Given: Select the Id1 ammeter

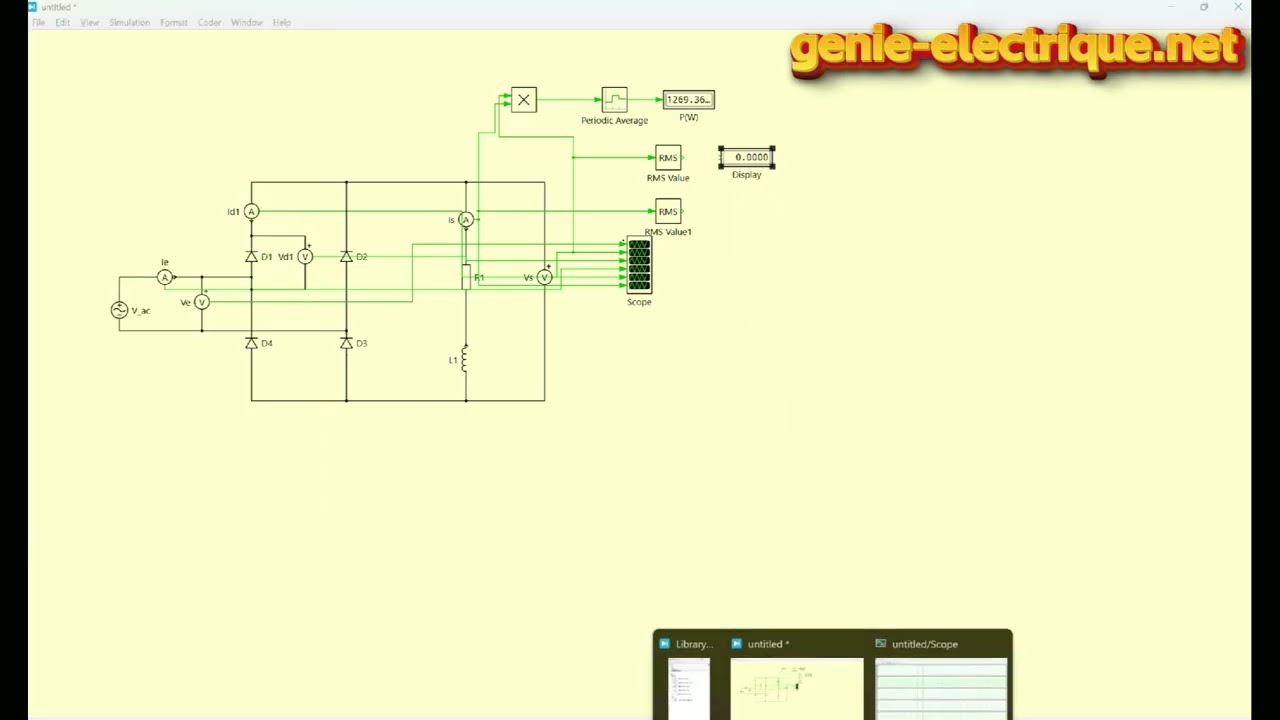Looking at the screenshot, I should [x=251, y=212].
